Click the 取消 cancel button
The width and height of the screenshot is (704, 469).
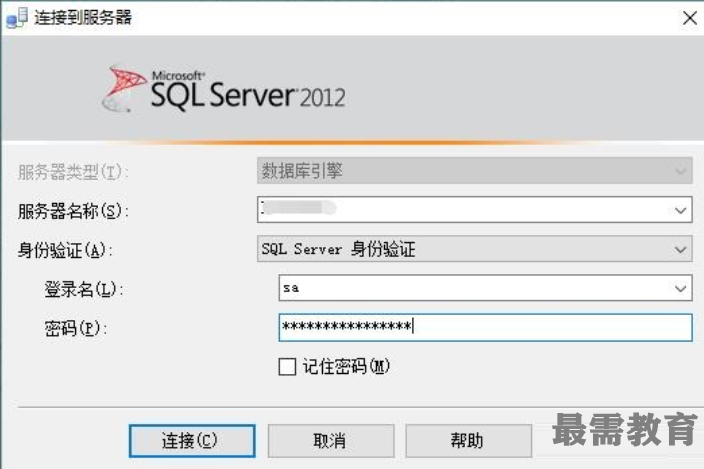click(x=331, y=441)
